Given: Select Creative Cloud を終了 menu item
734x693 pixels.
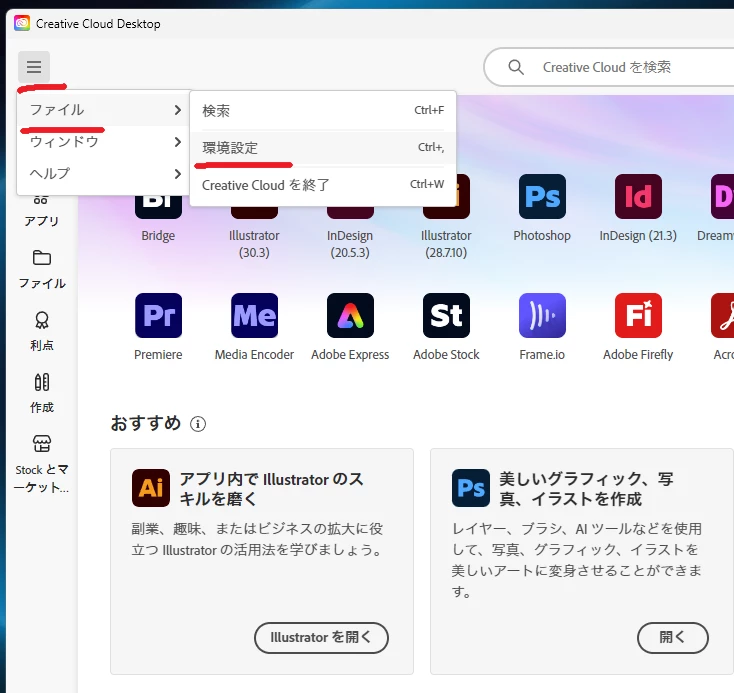Looking at the screenshot, I should coord(323,184).
